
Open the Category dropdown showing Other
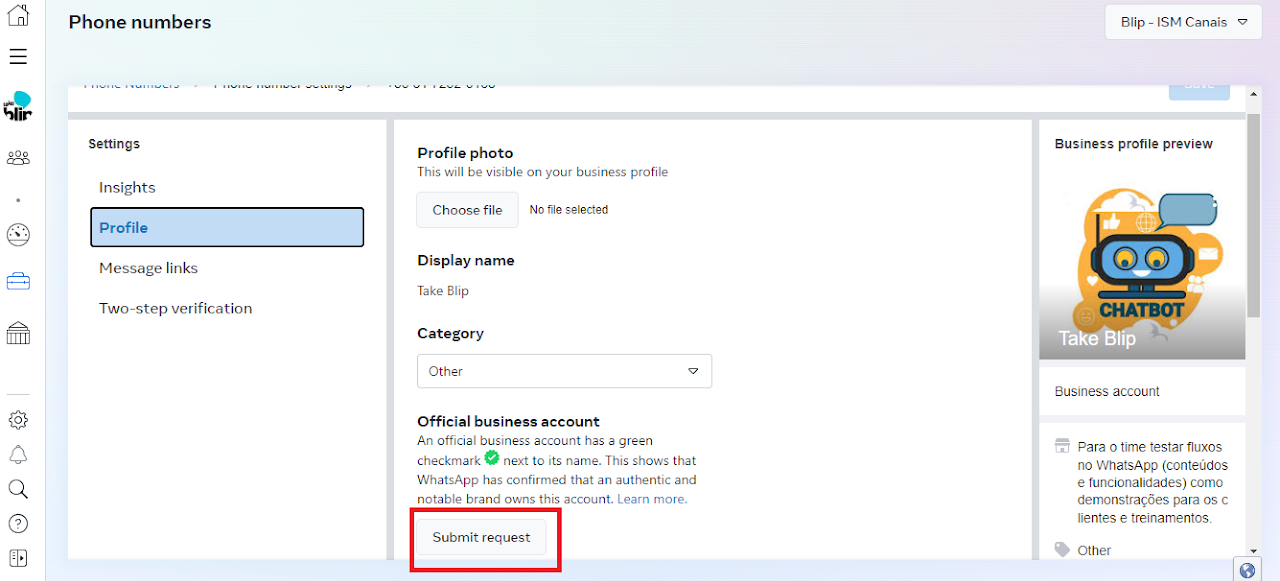click(x=564, y=371)
